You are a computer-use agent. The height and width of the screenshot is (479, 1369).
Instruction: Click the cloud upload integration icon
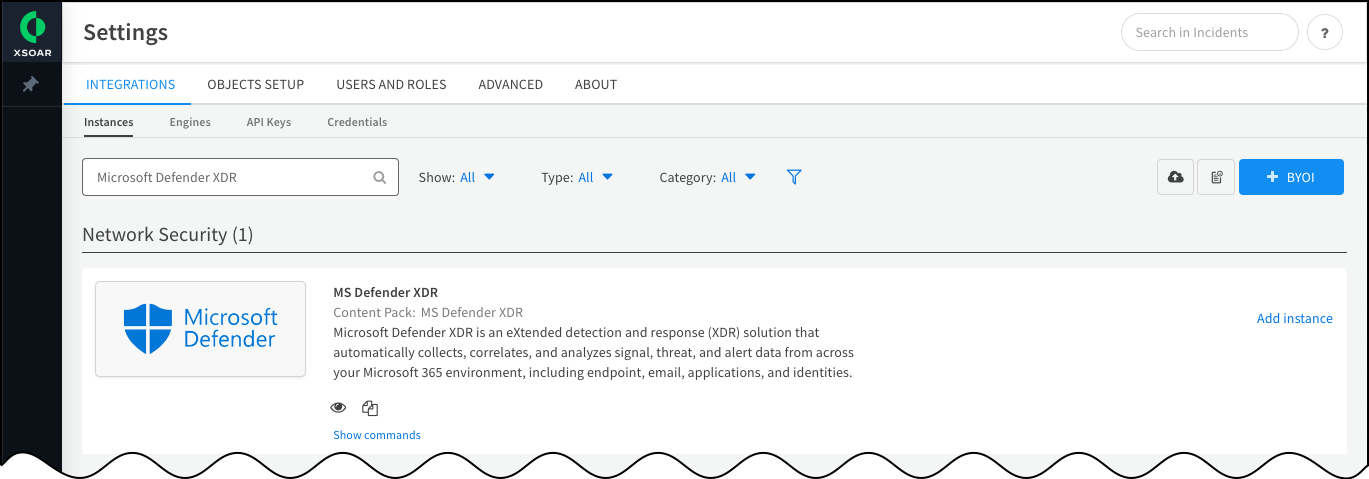tap(1175, 177)
